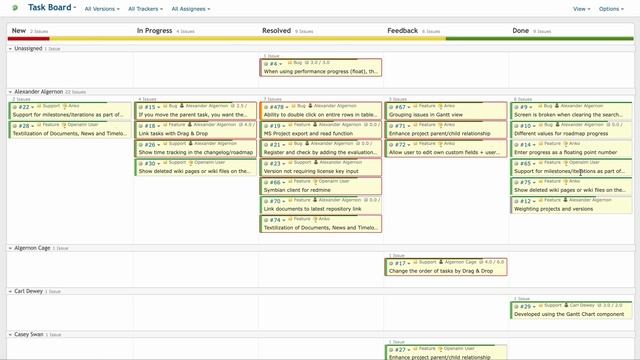The image size is (640, 360).
Task: Select 'Symbian client for redmine' card text
Action: tap(297, 190)
